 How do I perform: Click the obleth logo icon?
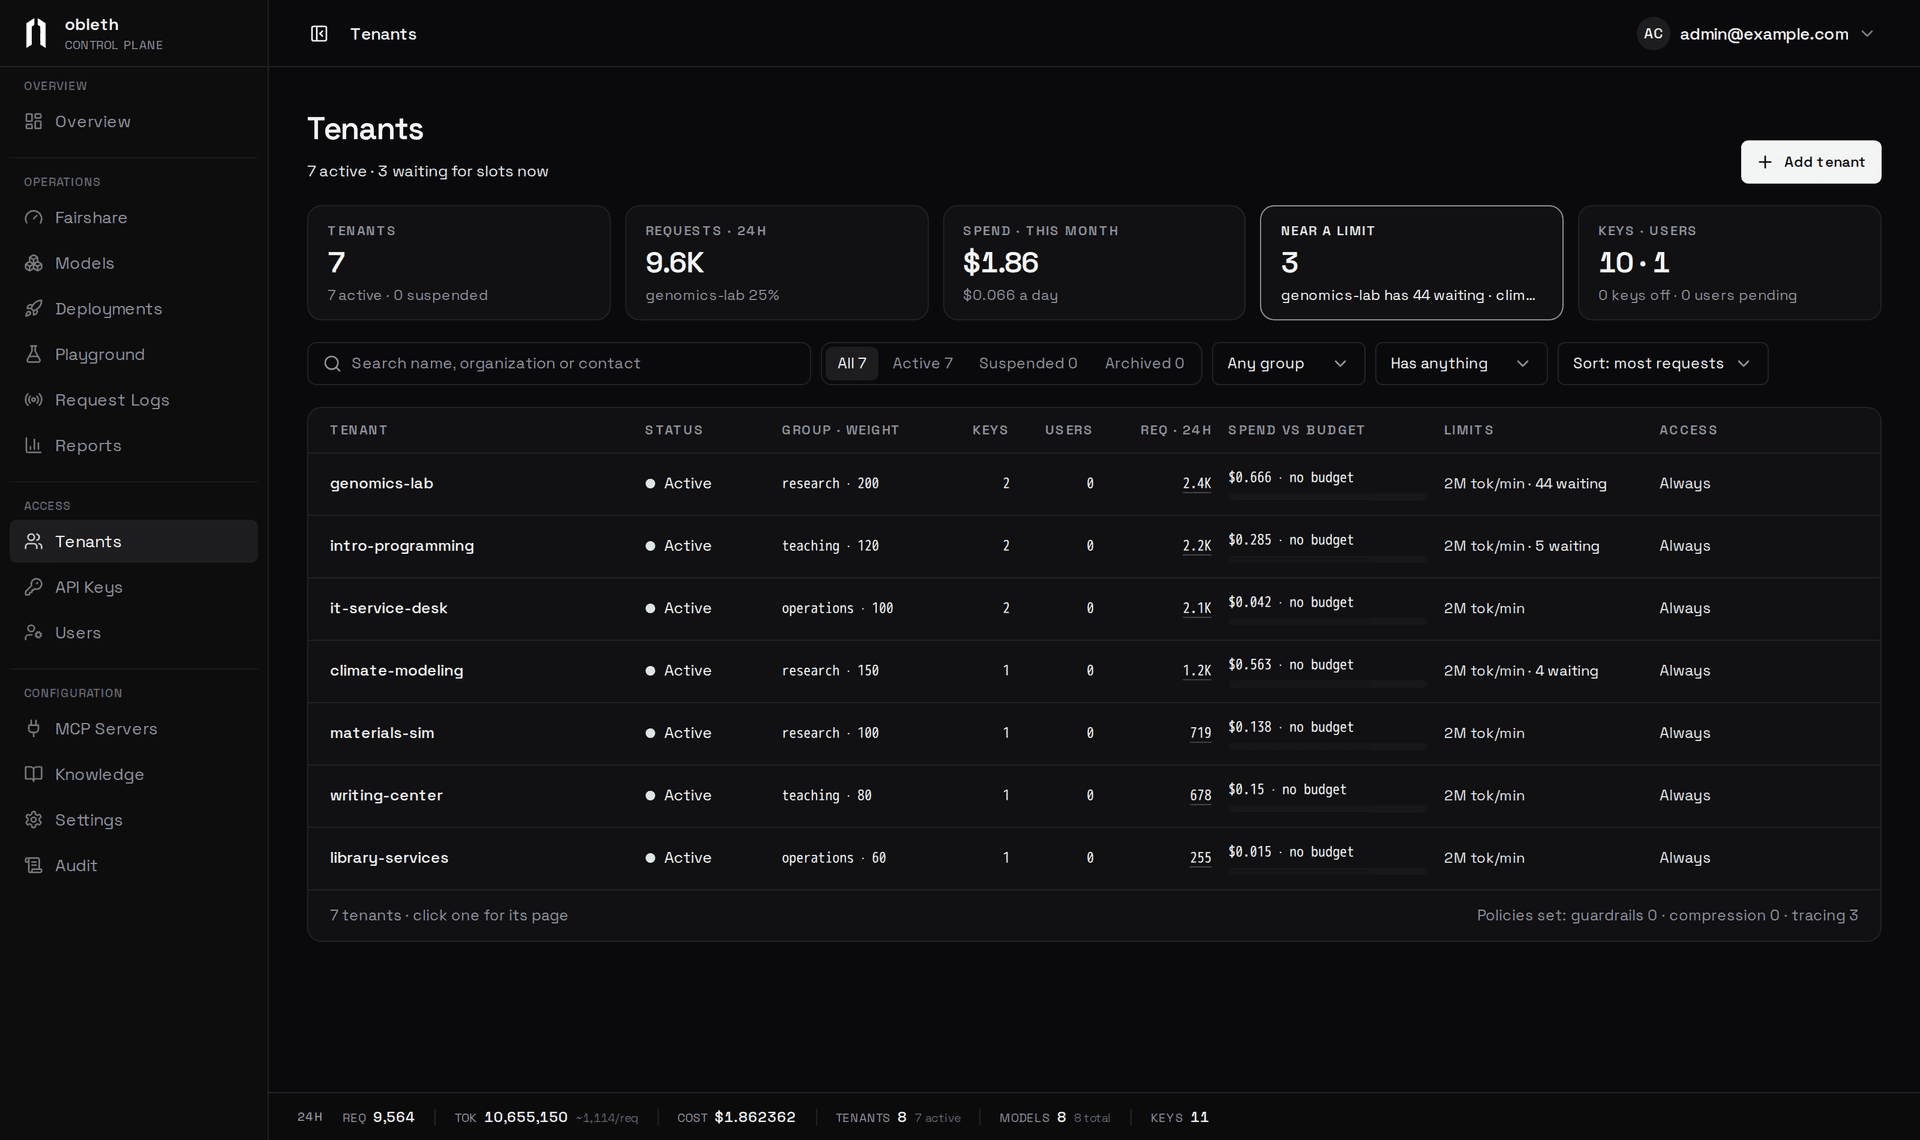(x=36, y=33)
